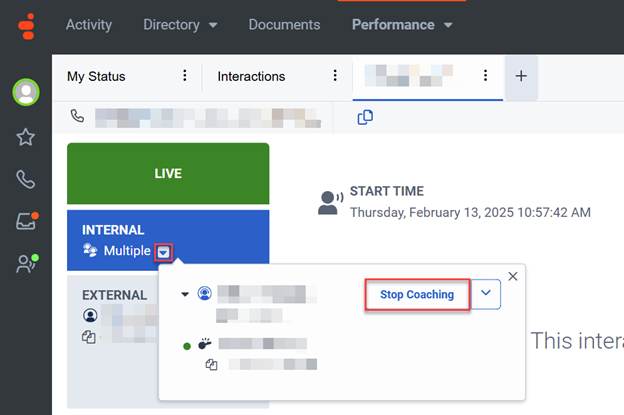624x415 pixels.
Task: Open the user avatar status icon
Action: click(x=25, y=93)
